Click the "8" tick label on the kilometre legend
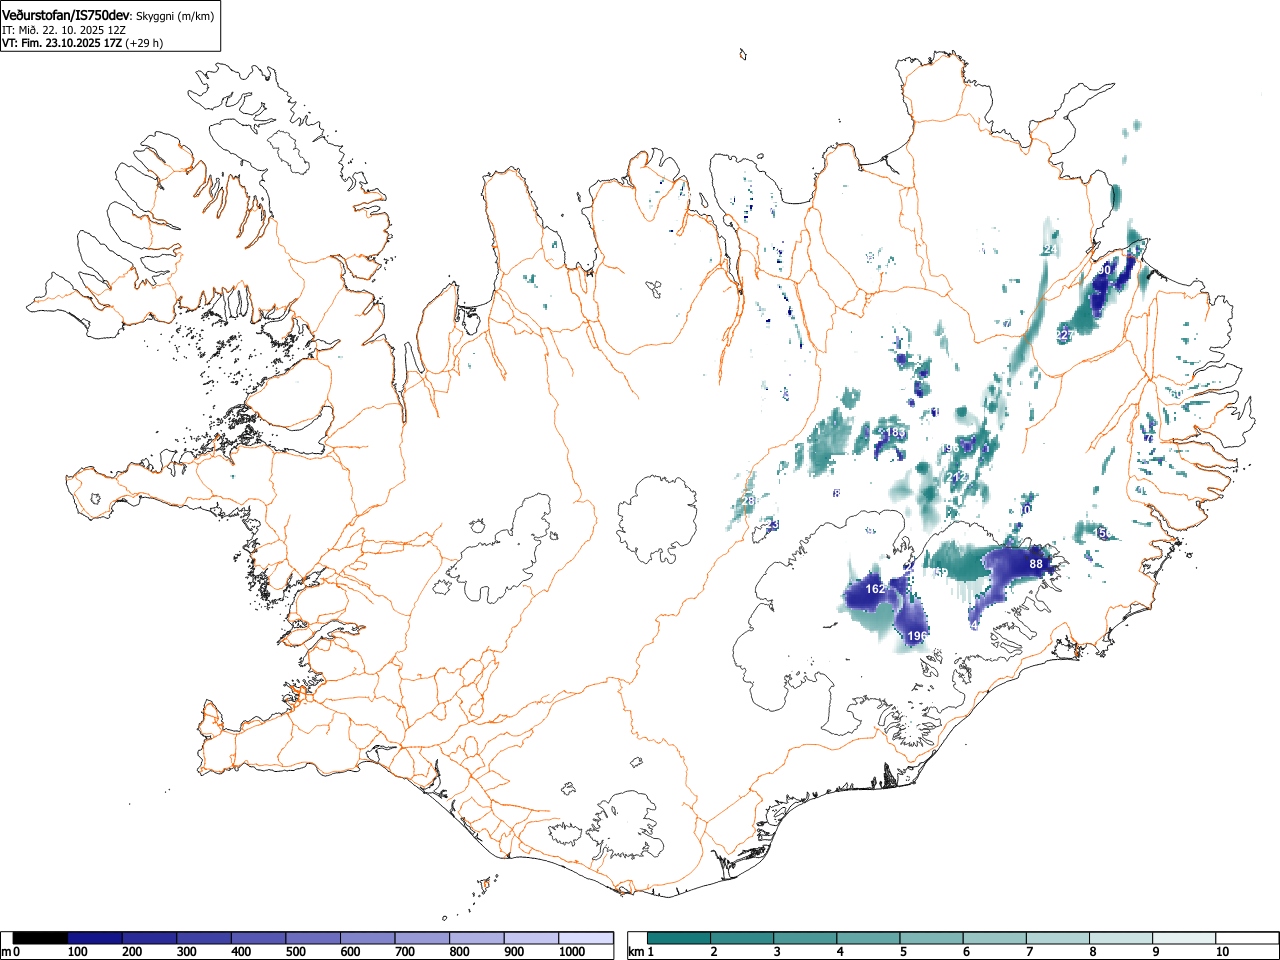1280x960 pixels. [x=1093, y=952]
